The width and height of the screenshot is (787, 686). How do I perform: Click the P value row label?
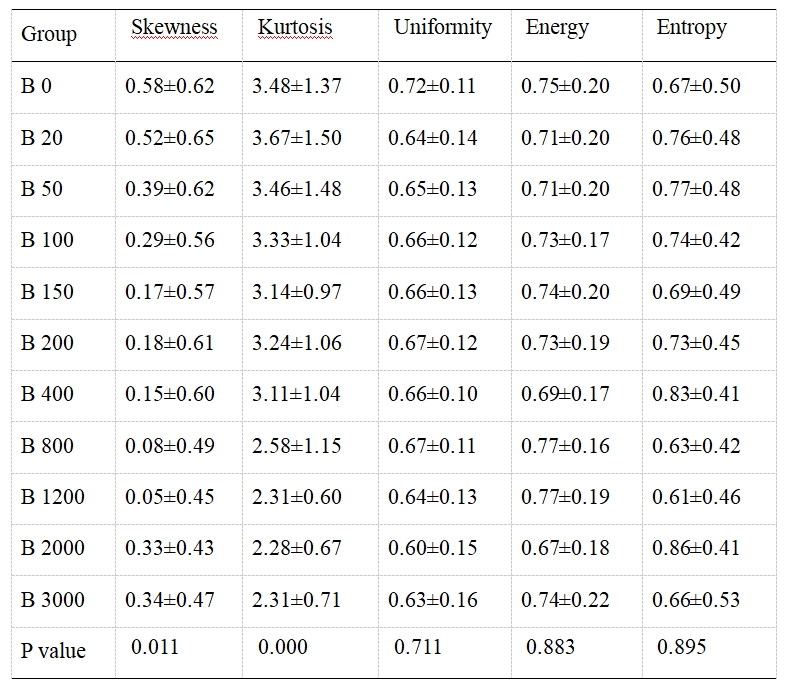pyautogui.click(x=53, y=651)
